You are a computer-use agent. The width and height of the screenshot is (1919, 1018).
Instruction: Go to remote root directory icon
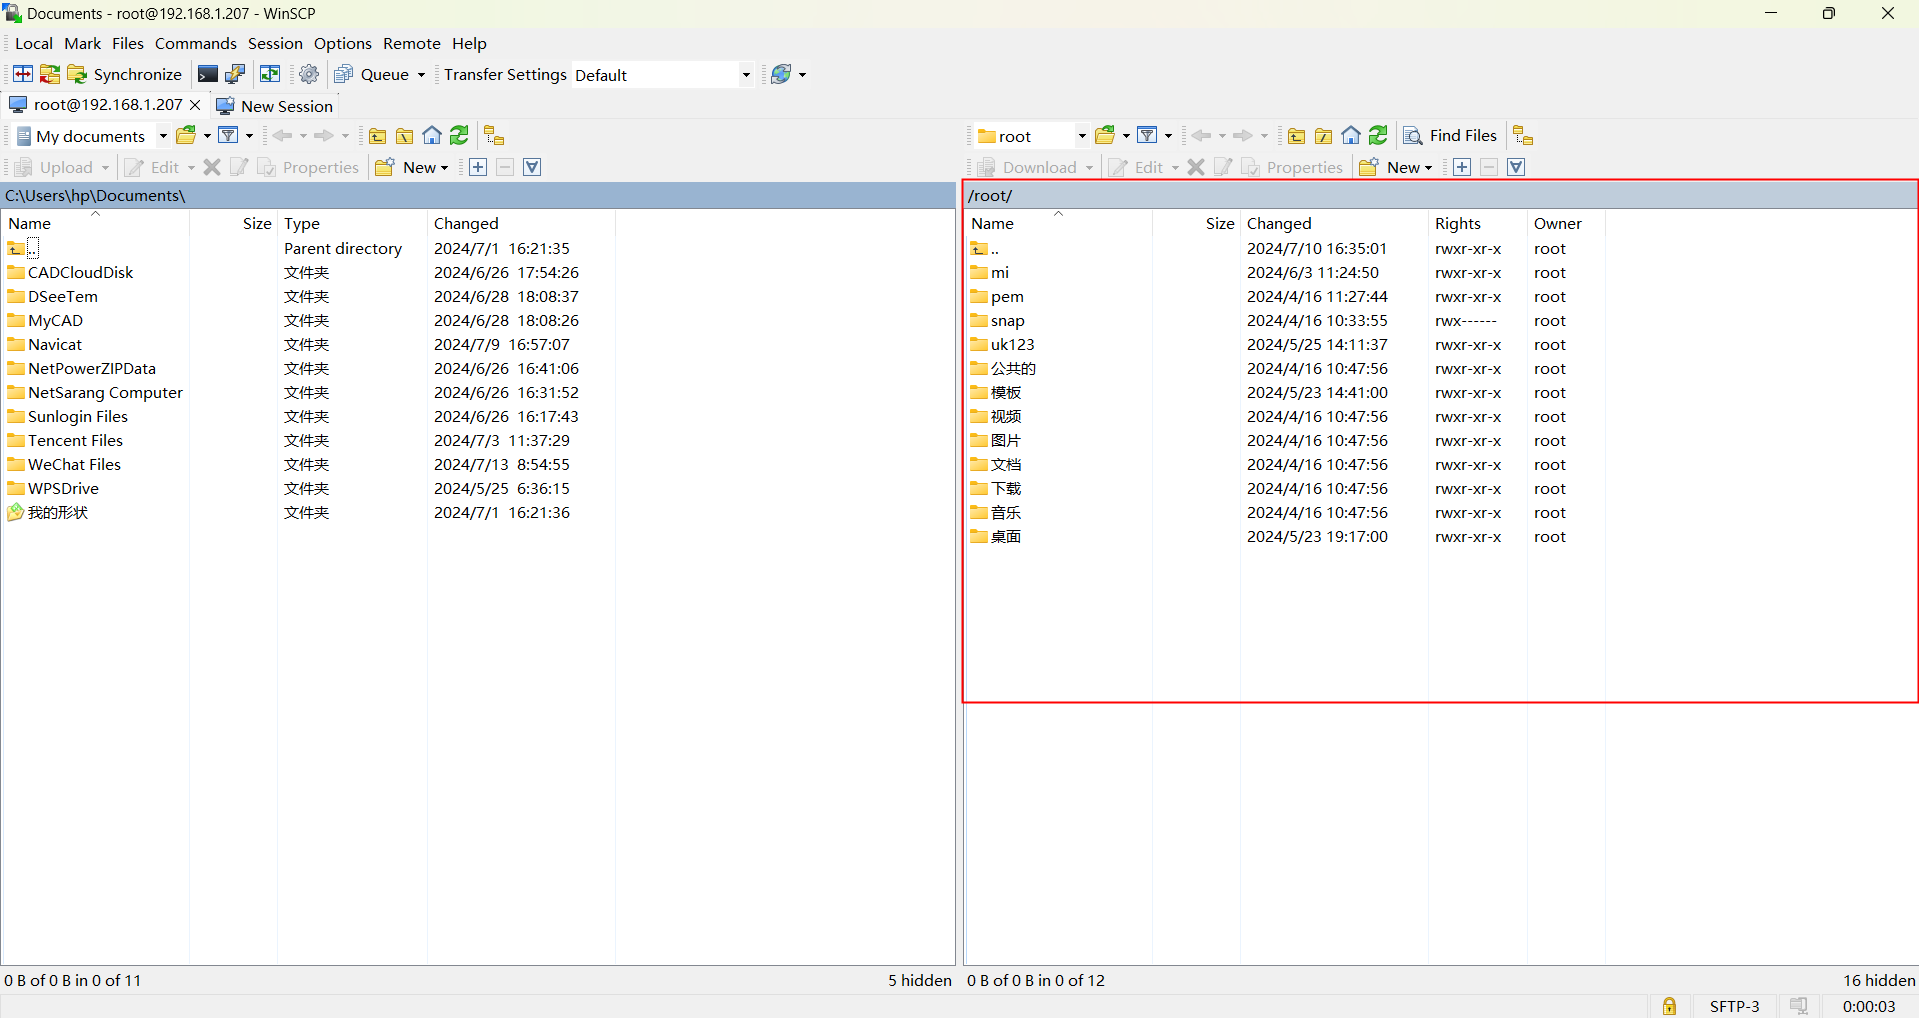pos(1323,136)
